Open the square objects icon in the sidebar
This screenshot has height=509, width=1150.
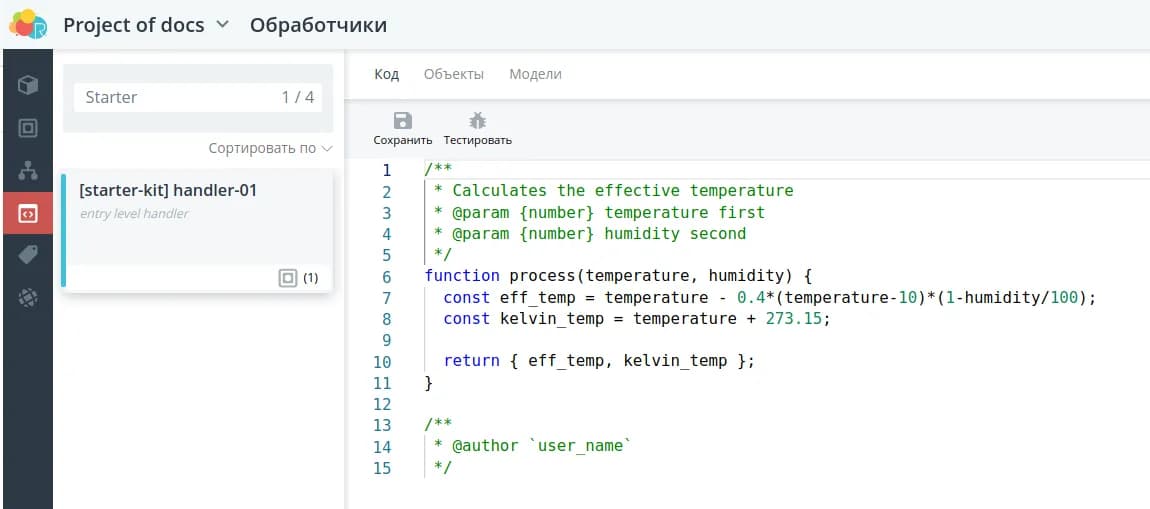(28, 128)
